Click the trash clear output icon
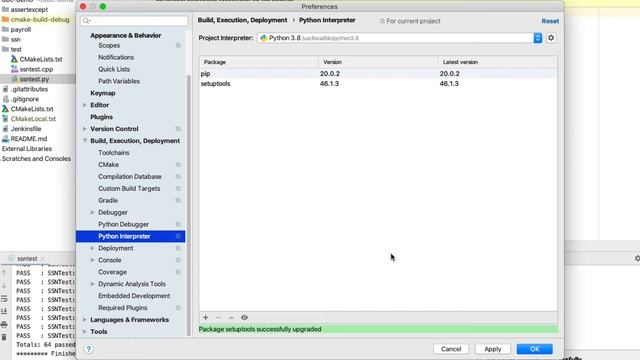The width and height of the screenshot is (640, 360). point(4,337)
